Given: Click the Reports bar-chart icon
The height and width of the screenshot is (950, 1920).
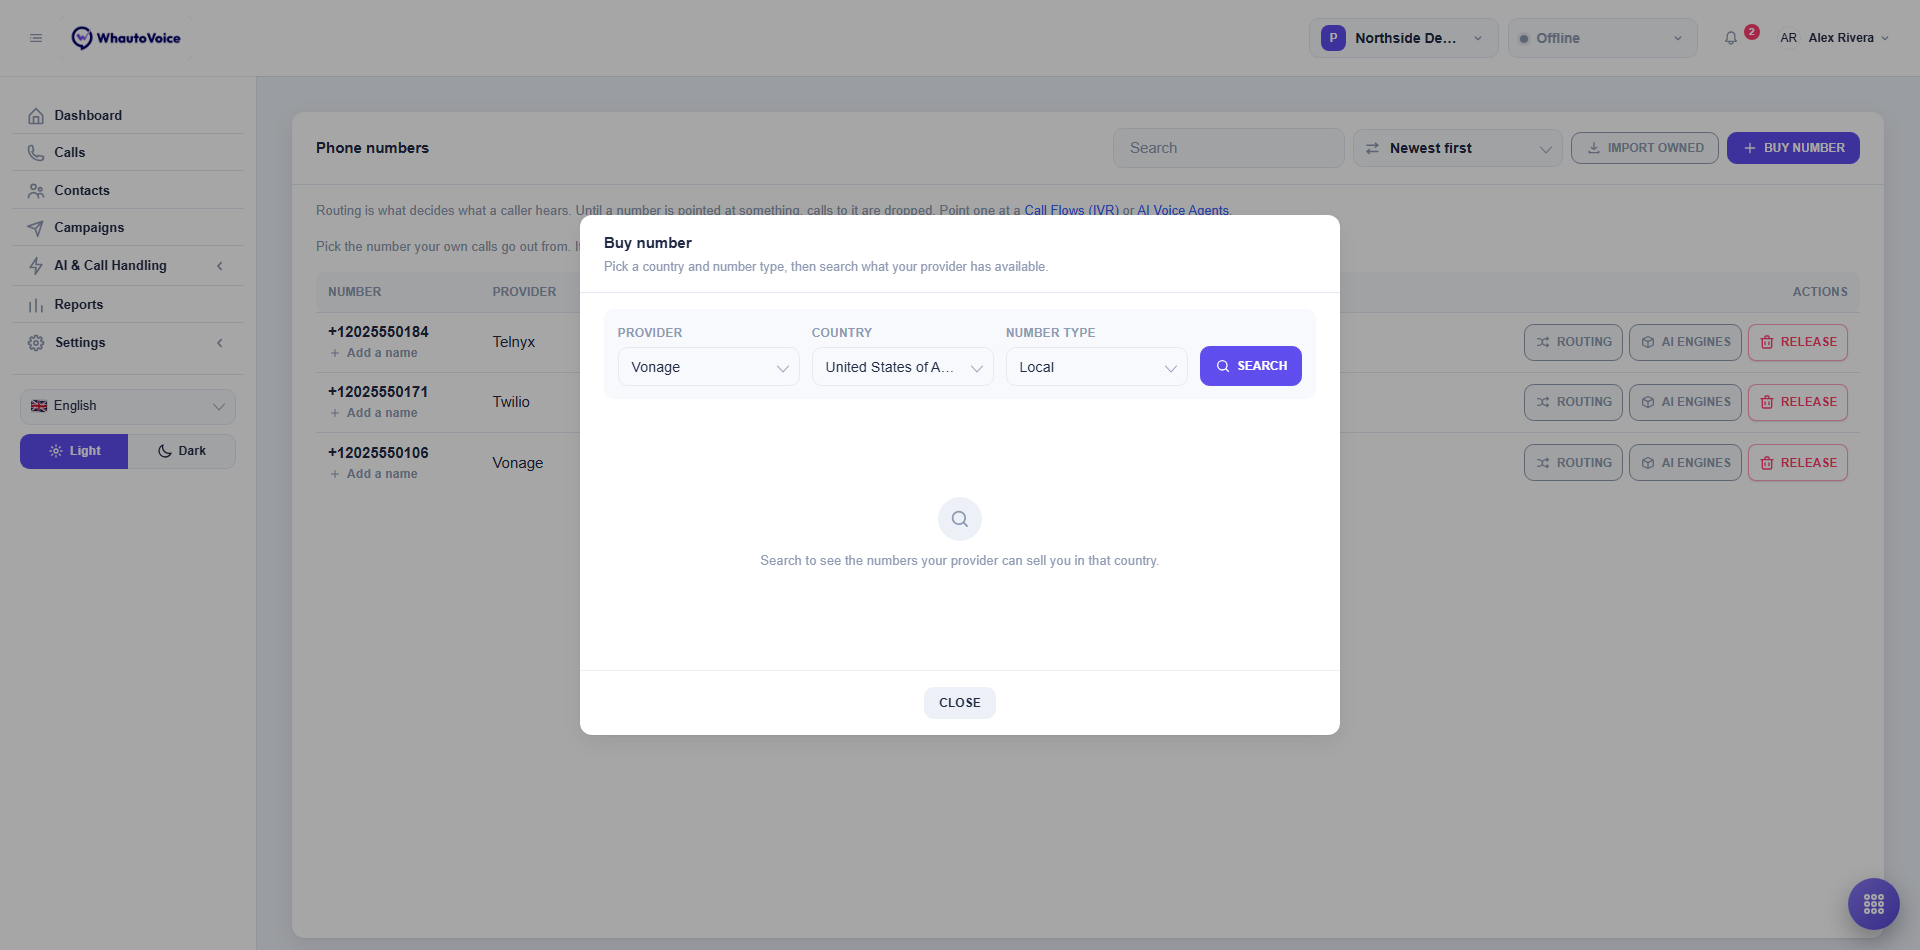Looking at the screenshot, I should [x=36, y=305].
